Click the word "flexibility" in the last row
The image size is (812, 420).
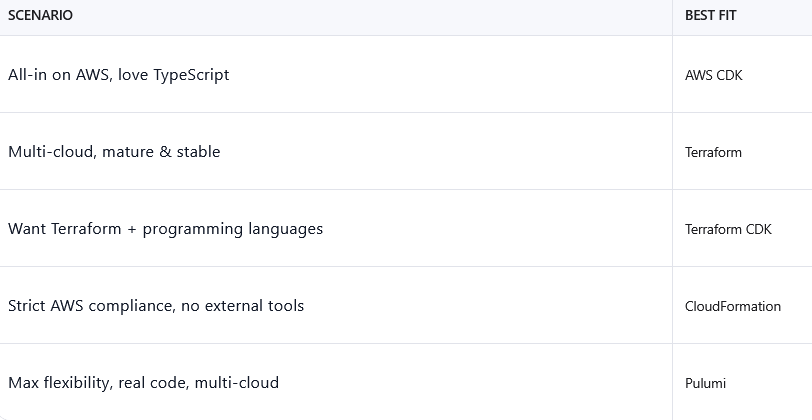tap(78, 383)
